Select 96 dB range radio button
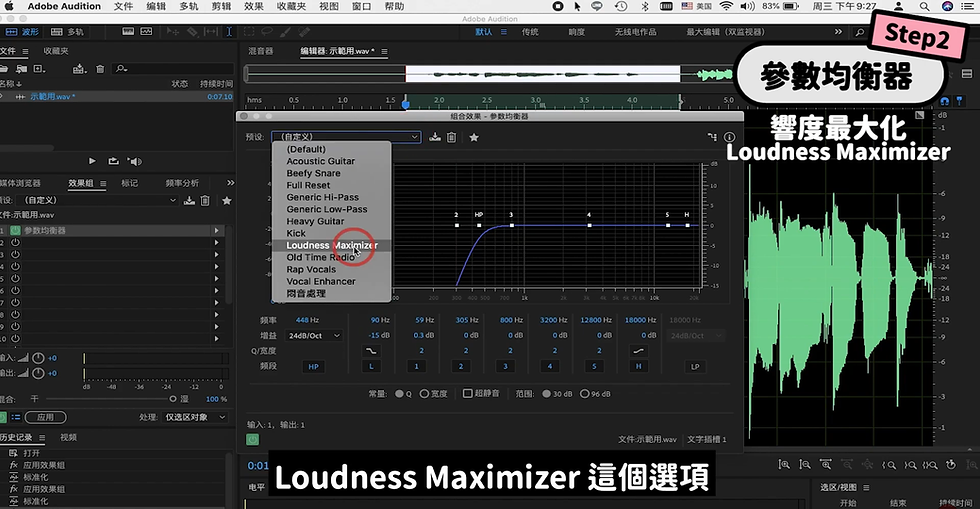The height and width of the screenshot is (509, 980). click(x=584, y=394)
